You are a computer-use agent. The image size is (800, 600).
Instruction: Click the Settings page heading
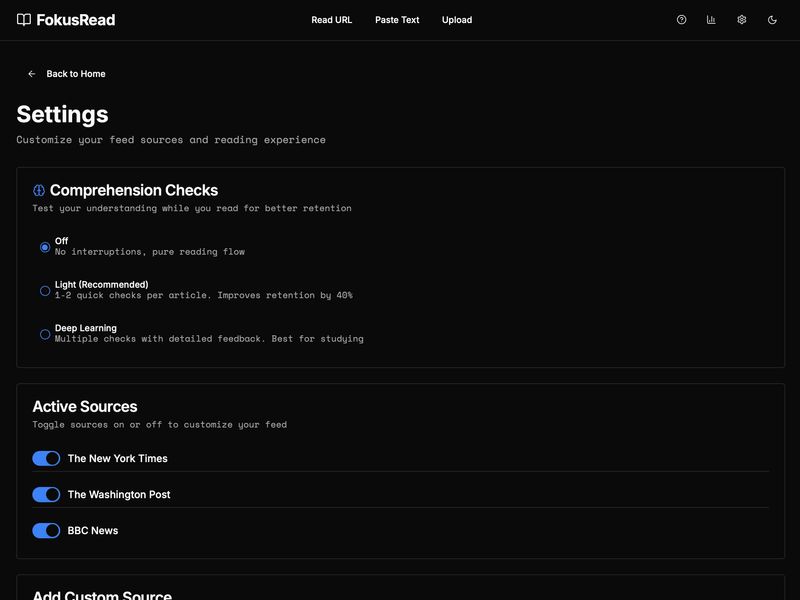pos(62,114)
